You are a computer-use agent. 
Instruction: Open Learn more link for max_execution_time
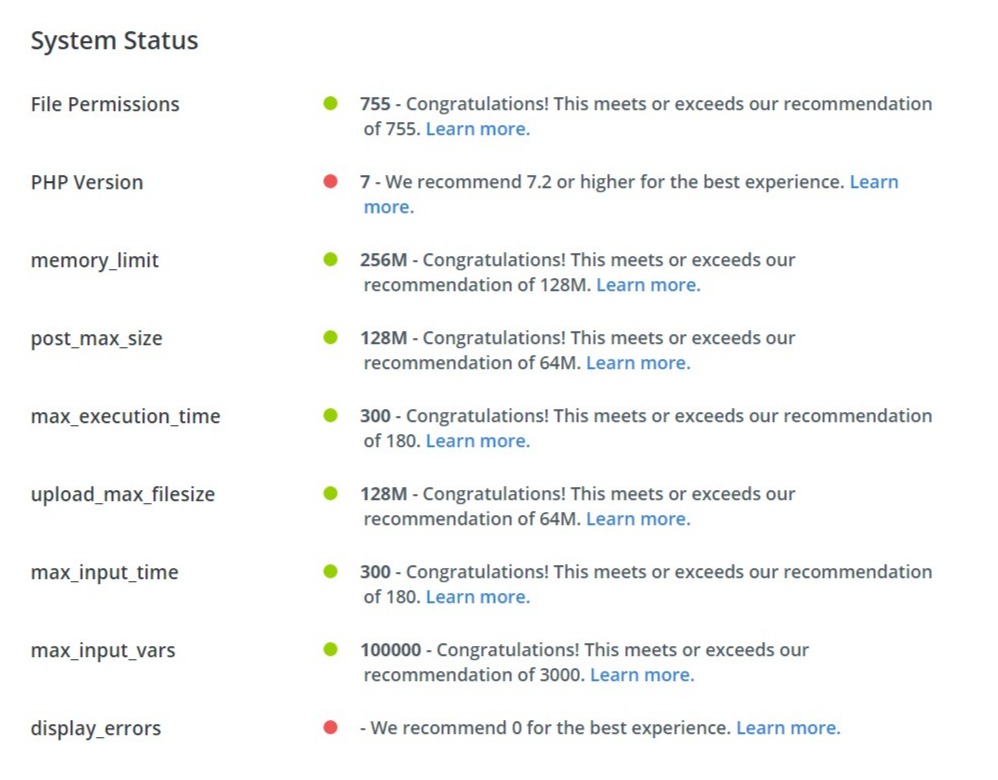coord(477,441)
